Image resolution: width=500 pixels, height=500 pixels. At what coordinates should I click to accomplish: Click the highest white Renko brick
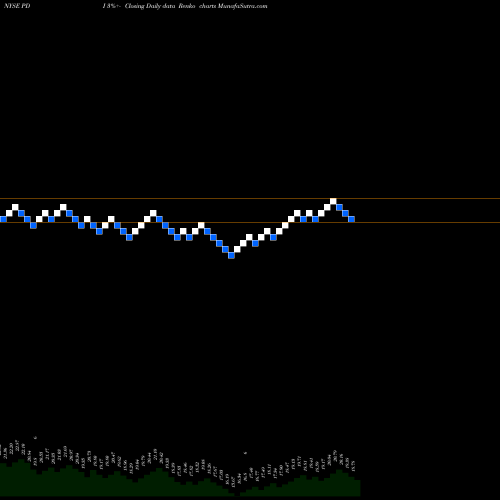333,201
